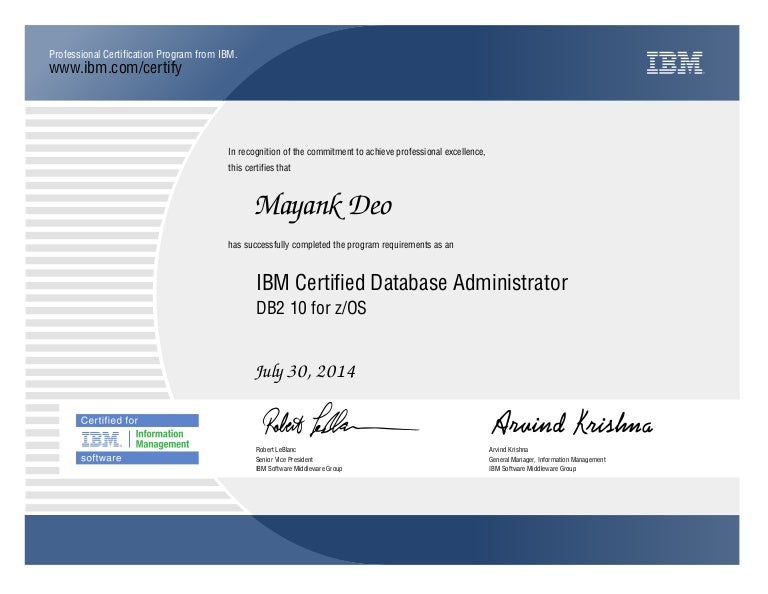Click the date 'July 30, 2014'
768x594 pixels.
[x=305, y=372]
